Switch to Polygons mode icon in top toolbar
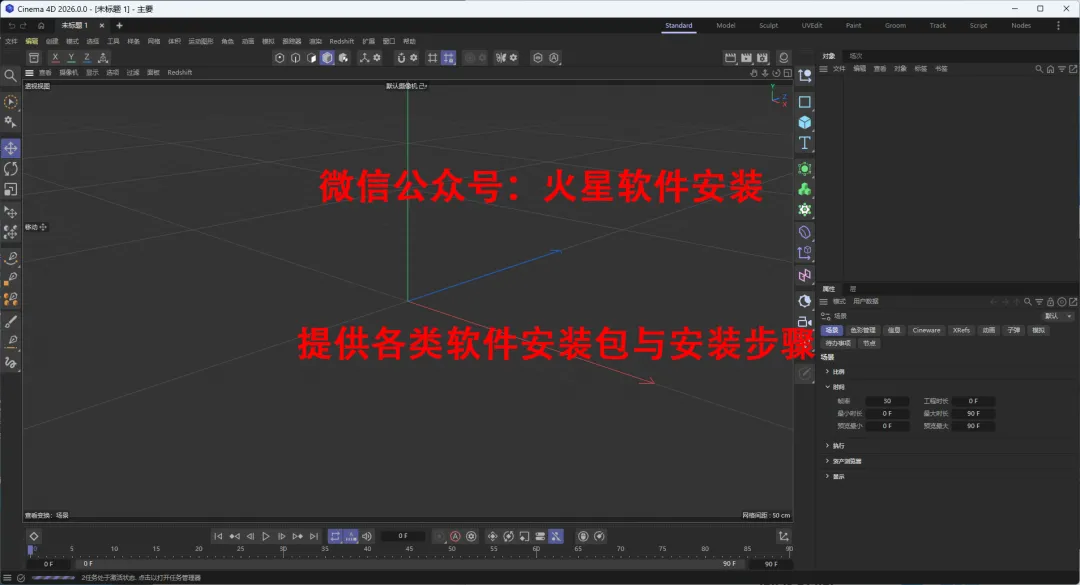1080x585 pixels. click(x=311, y=58)
